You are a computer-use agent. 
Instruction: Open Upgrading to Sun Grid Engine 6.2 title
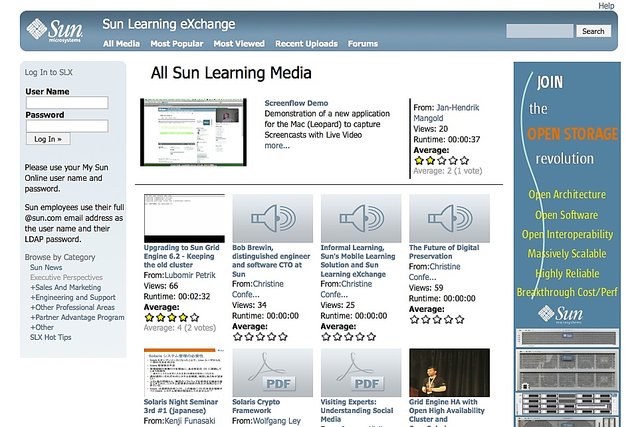point(182,256)
